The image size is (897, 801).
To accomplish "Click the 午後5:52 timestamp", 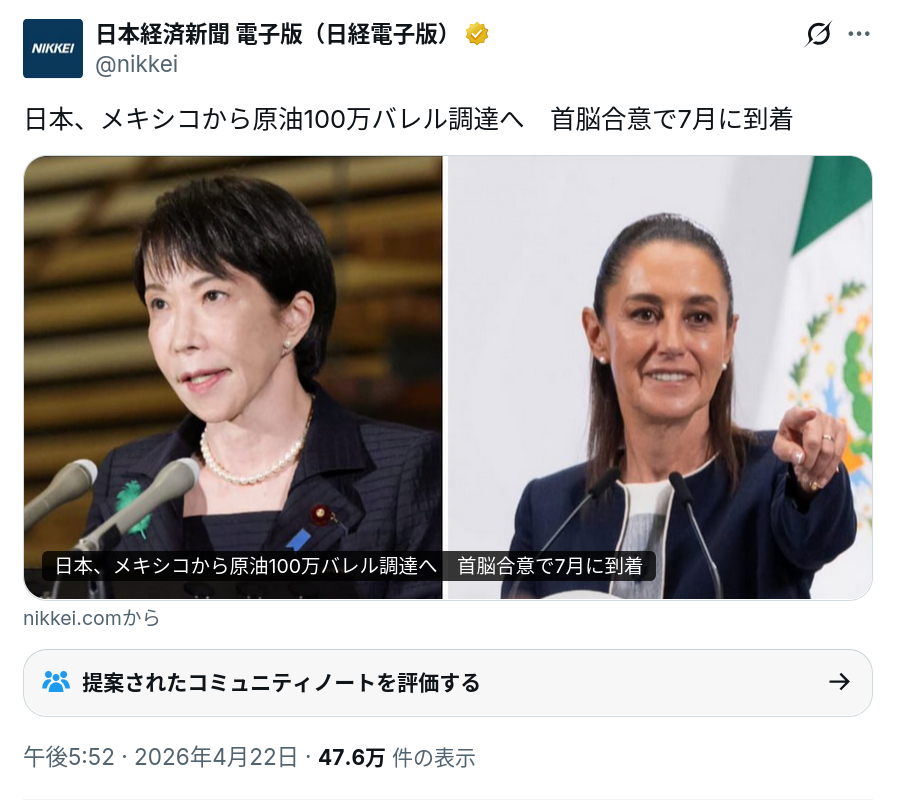I will [x=69, y=757].
